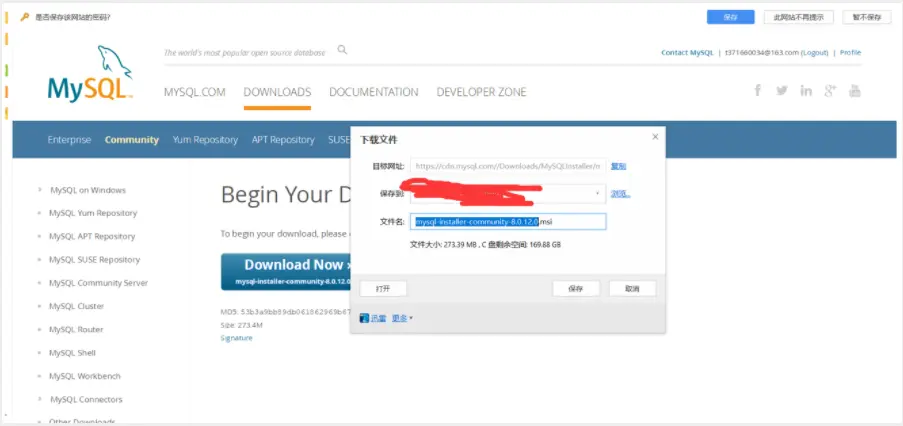903x426 pixels.
Task: Open the Xunlei link
Action: click(378, 318)
